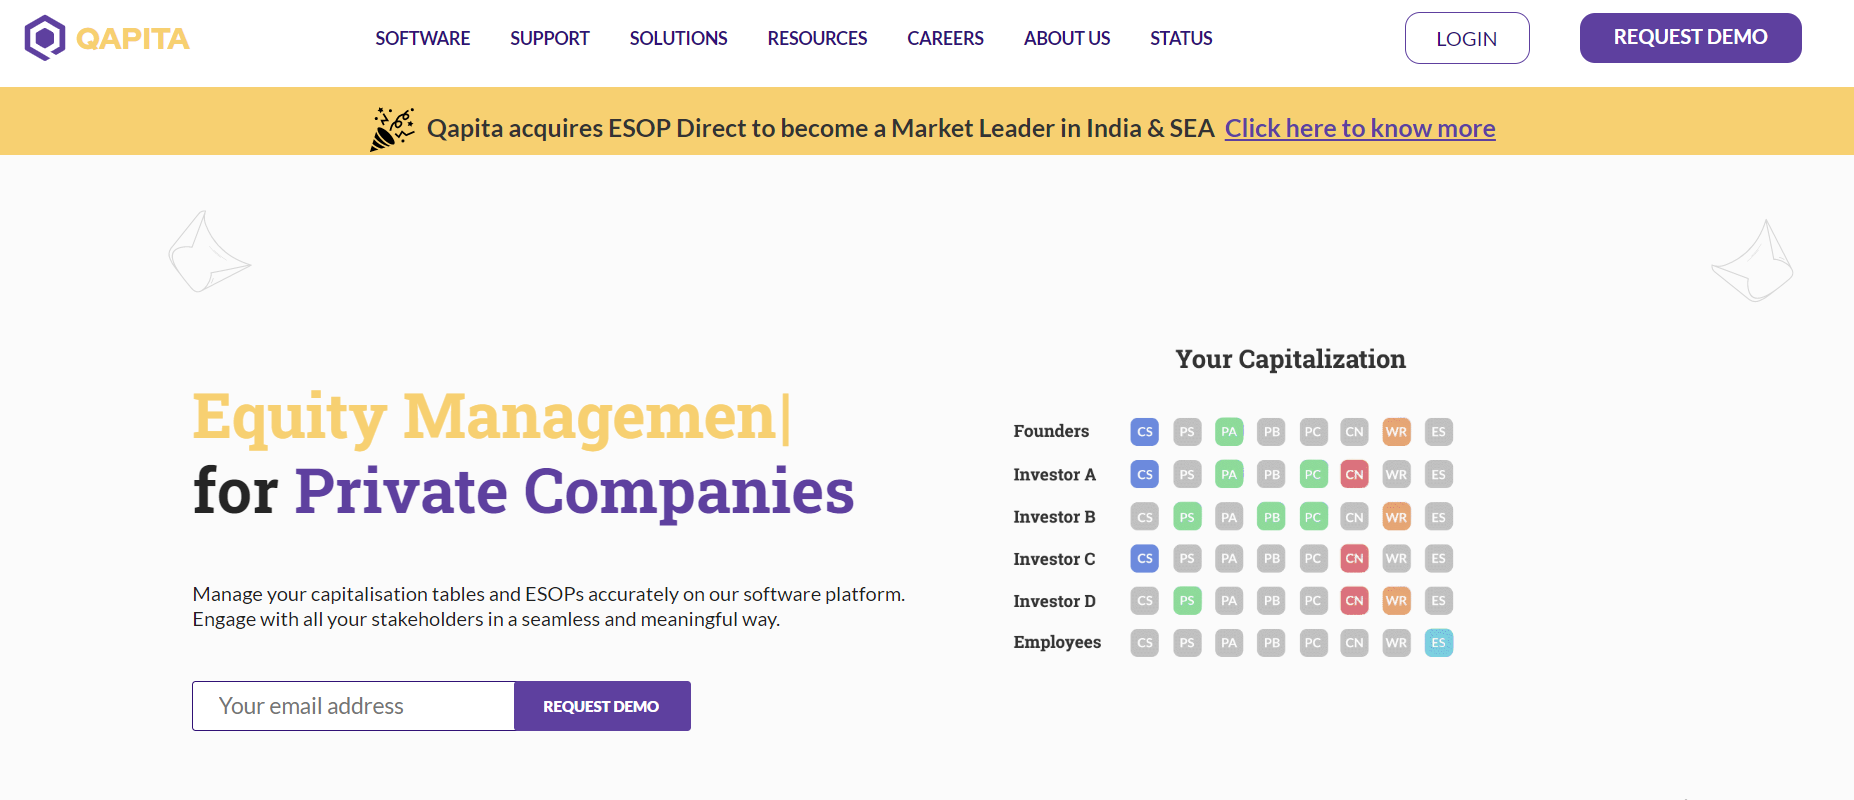Select the blue CS badge for Founders
The height and width of the screenshot is (800, 1854).
point(1144,432)
